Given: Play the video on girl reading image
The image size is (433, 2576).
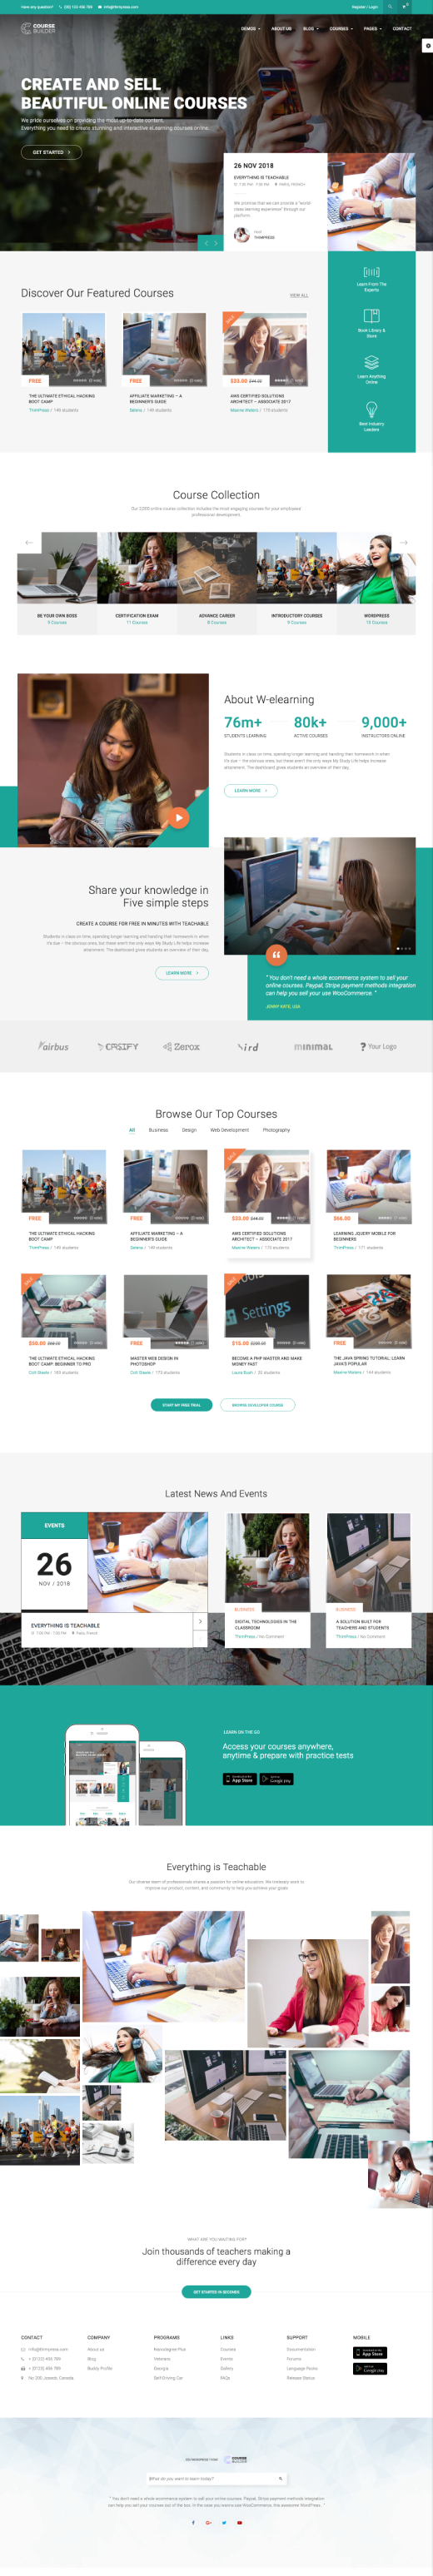Looking at the screenshot, I should (x=179, y=817).
